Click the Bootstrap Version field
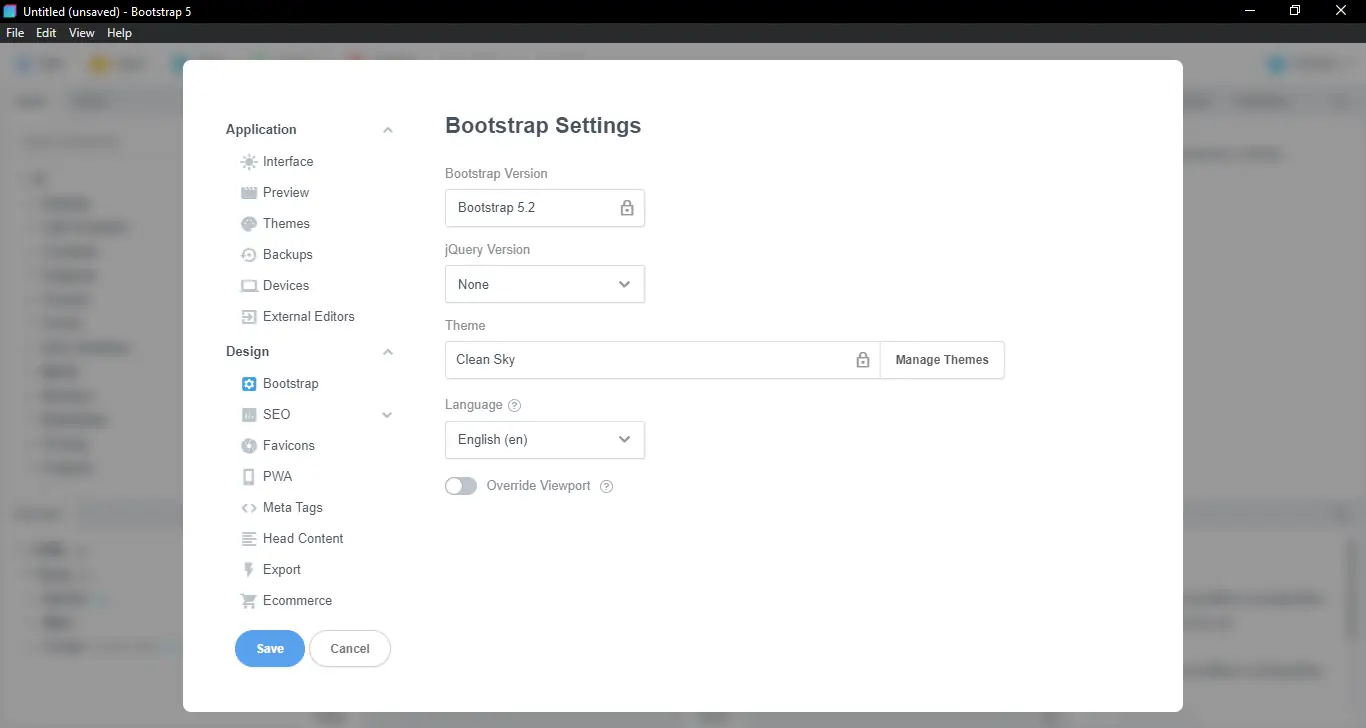Image resolution: width=1366 pixels, height=728 pixels. point(545,208)
